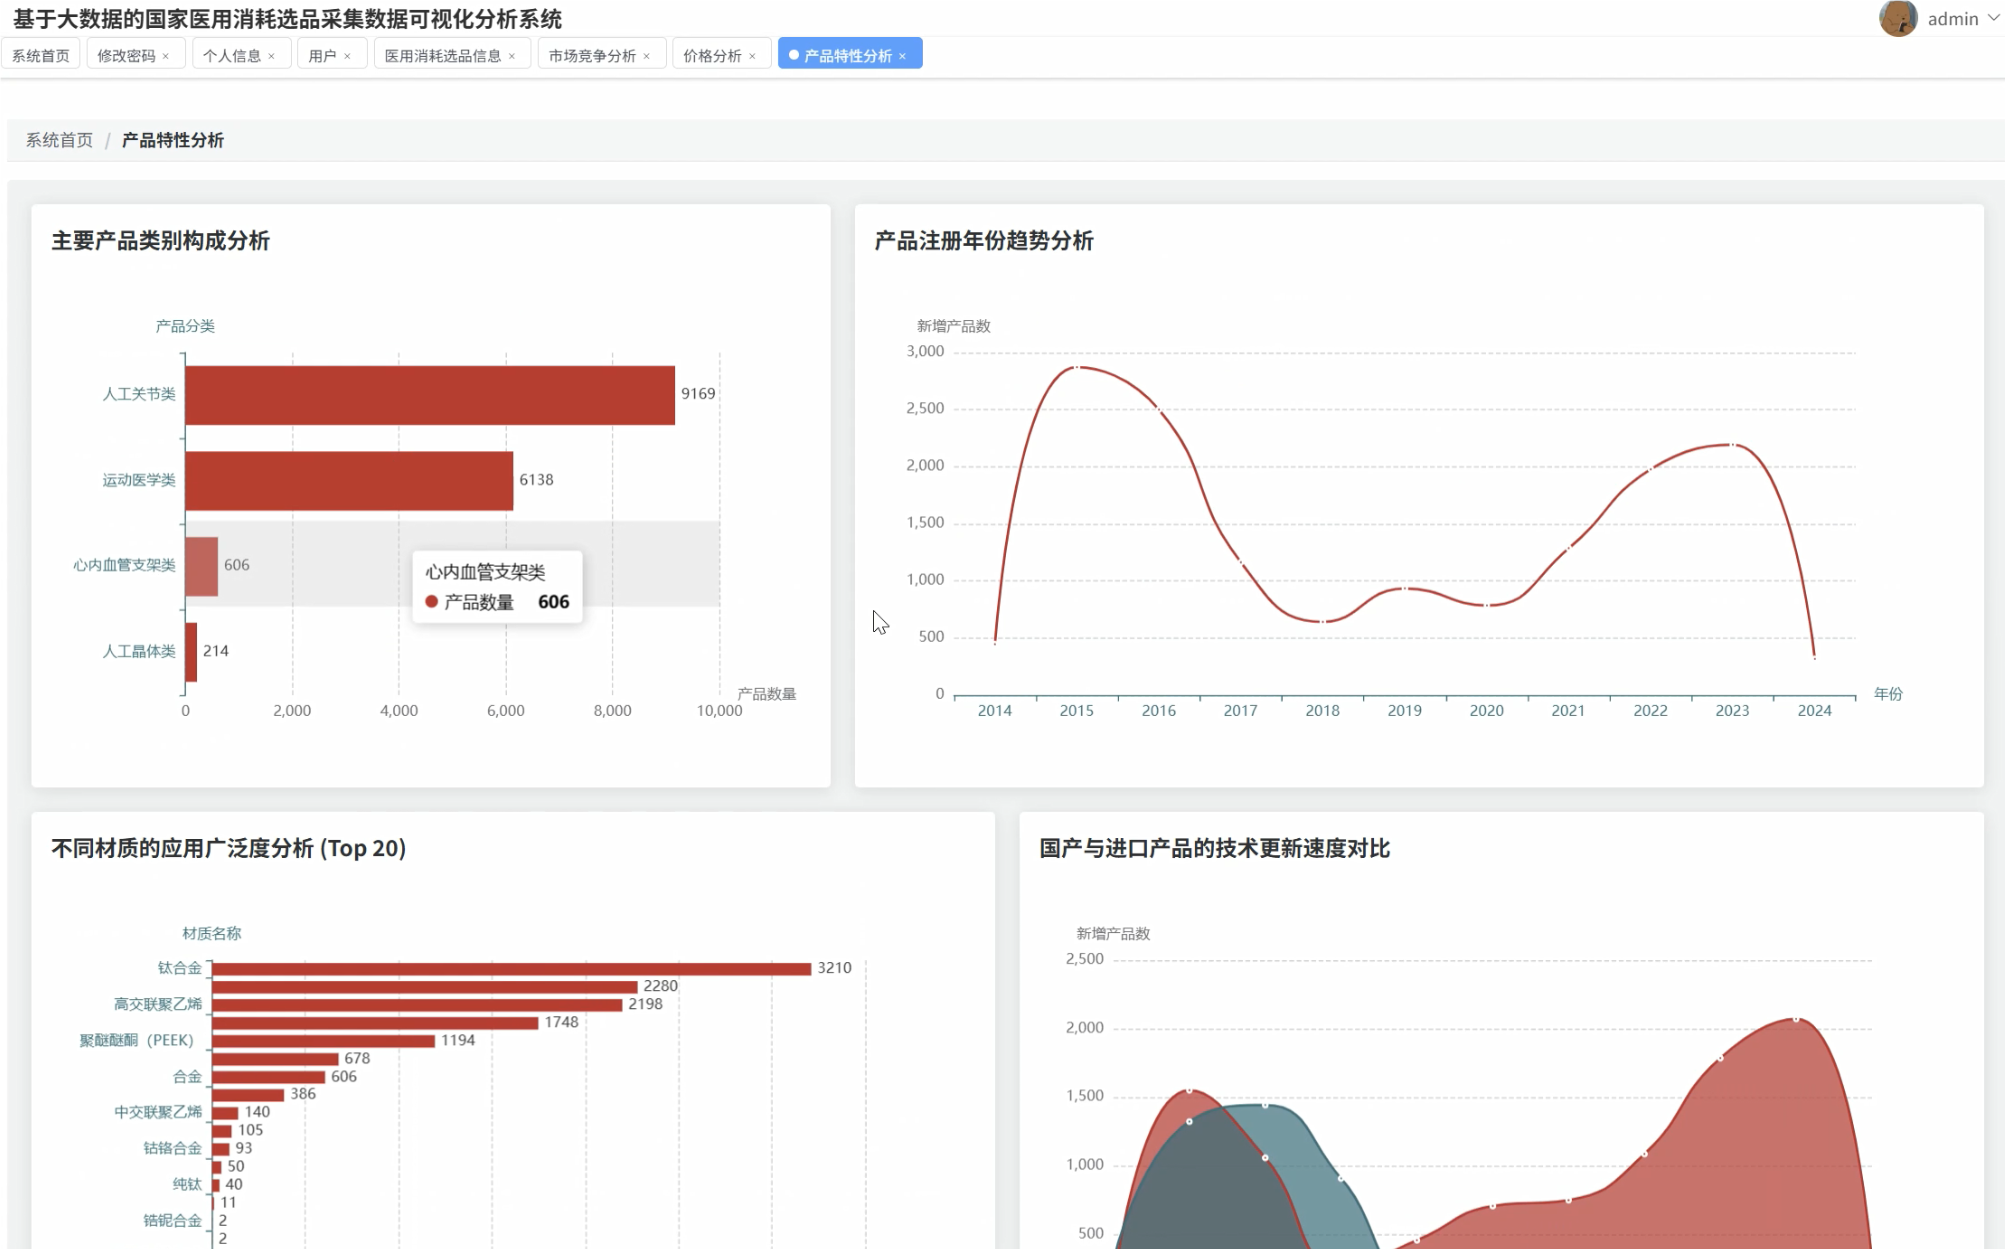The width and height of the screenshot is (2005, 1249).
Task: Click the 中交联聚乙烯 material label
Action: tap(158, 1112)
